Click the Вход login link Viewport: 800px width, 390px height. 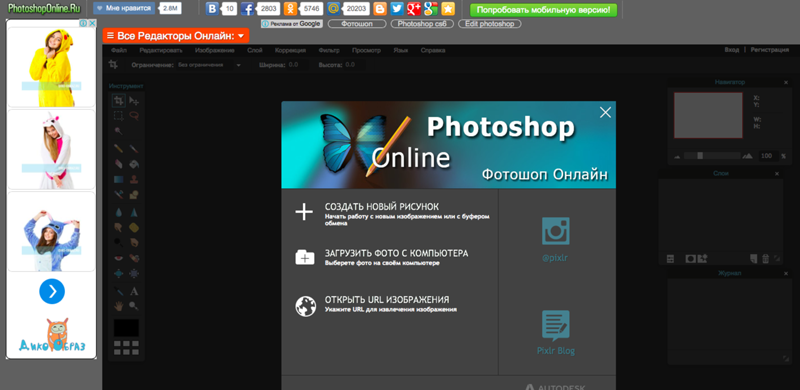point(732,50)
